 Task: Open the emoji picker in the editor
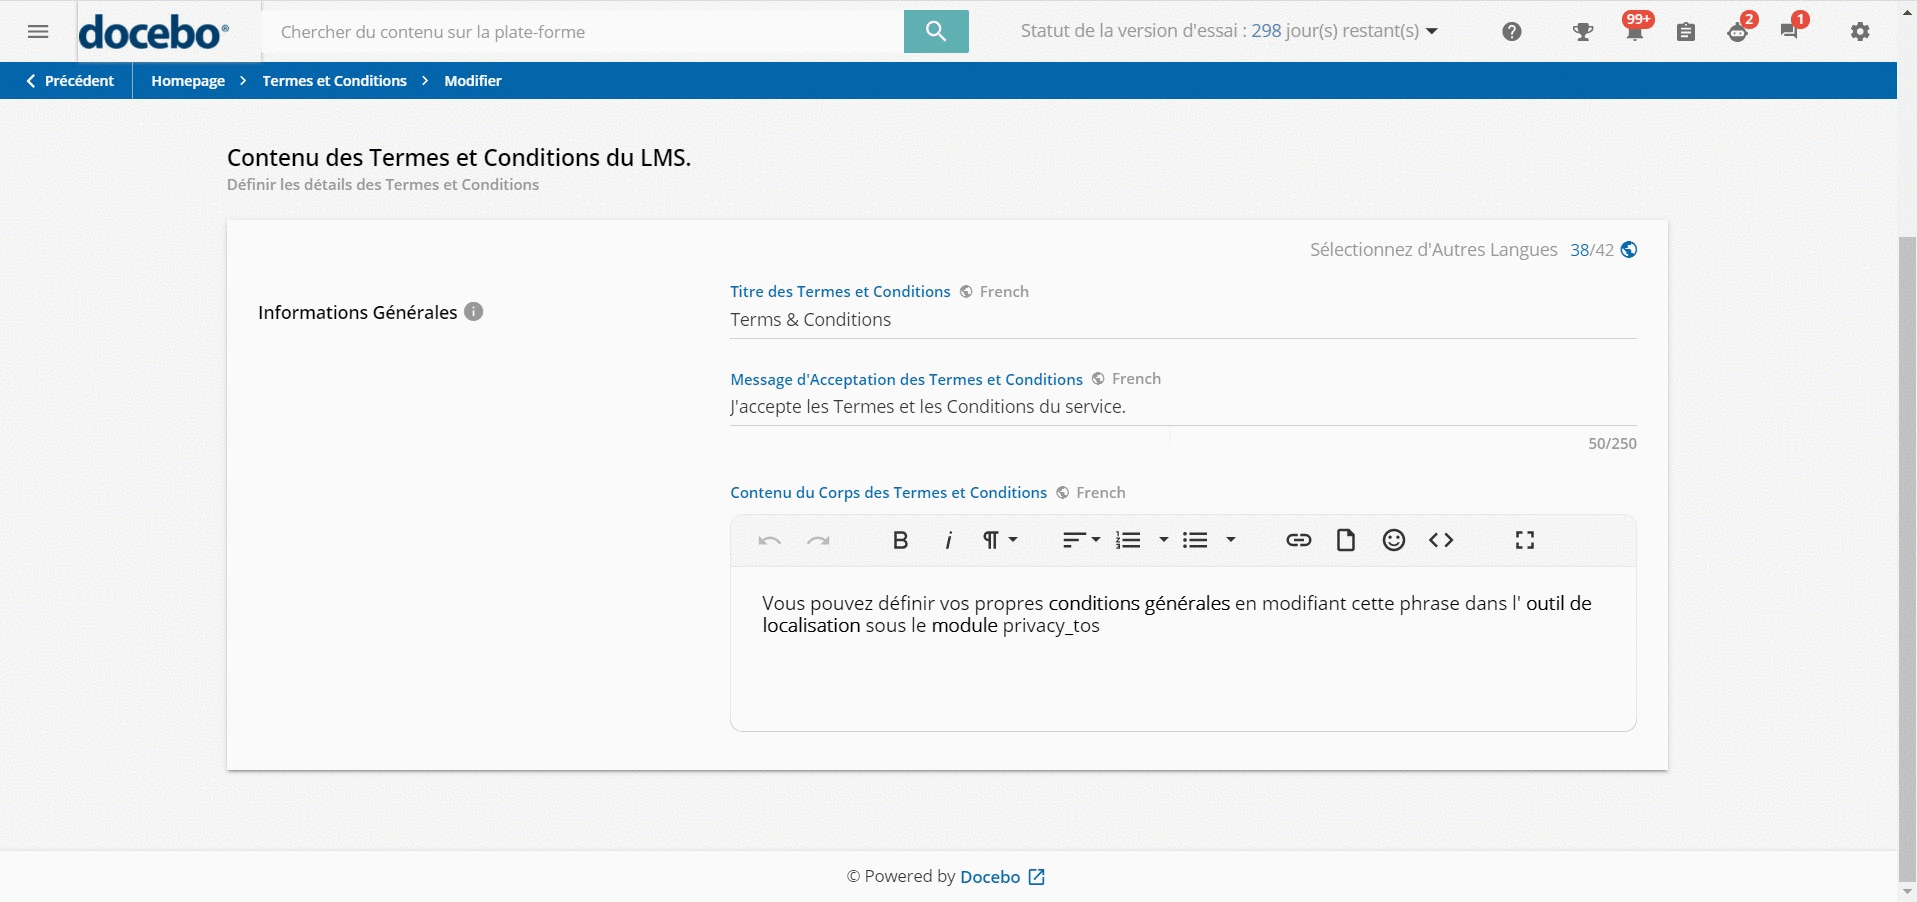pos(1393,541)
